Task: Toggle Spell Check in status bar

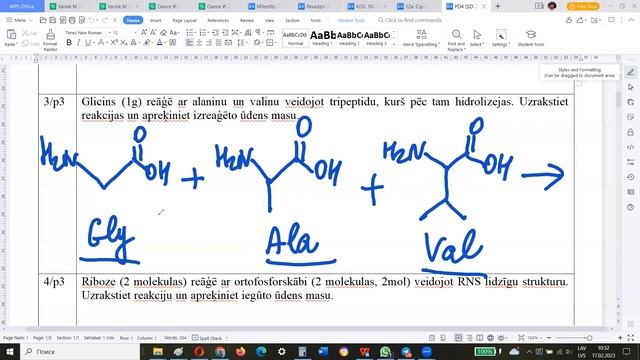Action: [208, 338]
